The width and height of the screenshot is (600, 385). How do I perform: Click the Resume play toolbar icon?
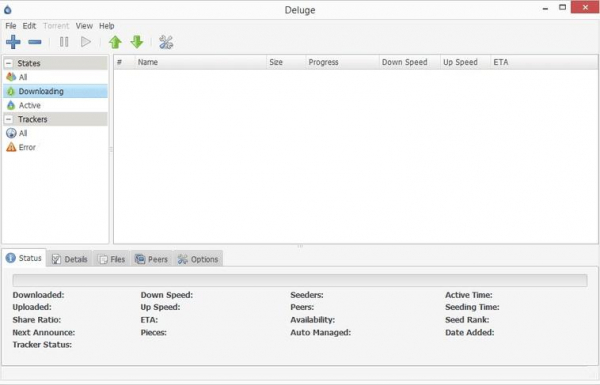point(86,42)
